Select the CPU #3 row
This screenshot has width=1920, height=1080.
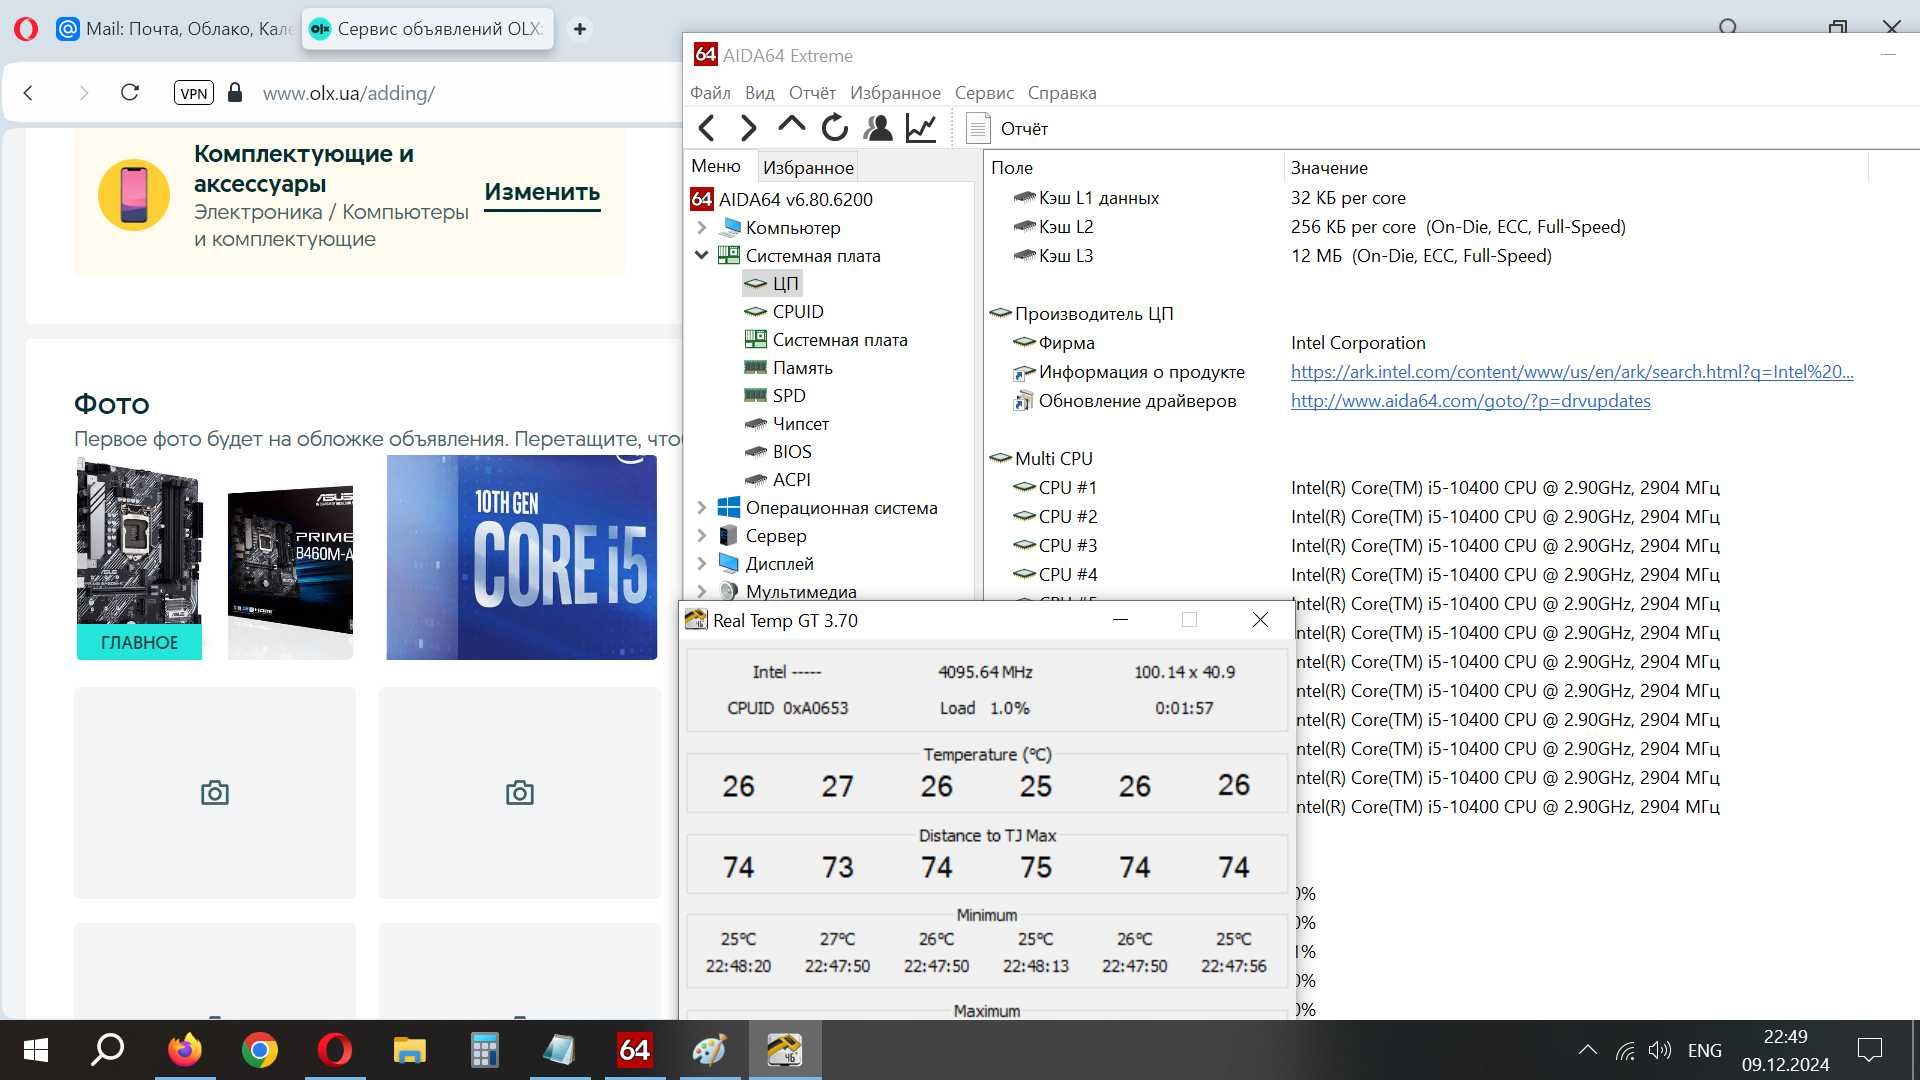[1365, 545]
